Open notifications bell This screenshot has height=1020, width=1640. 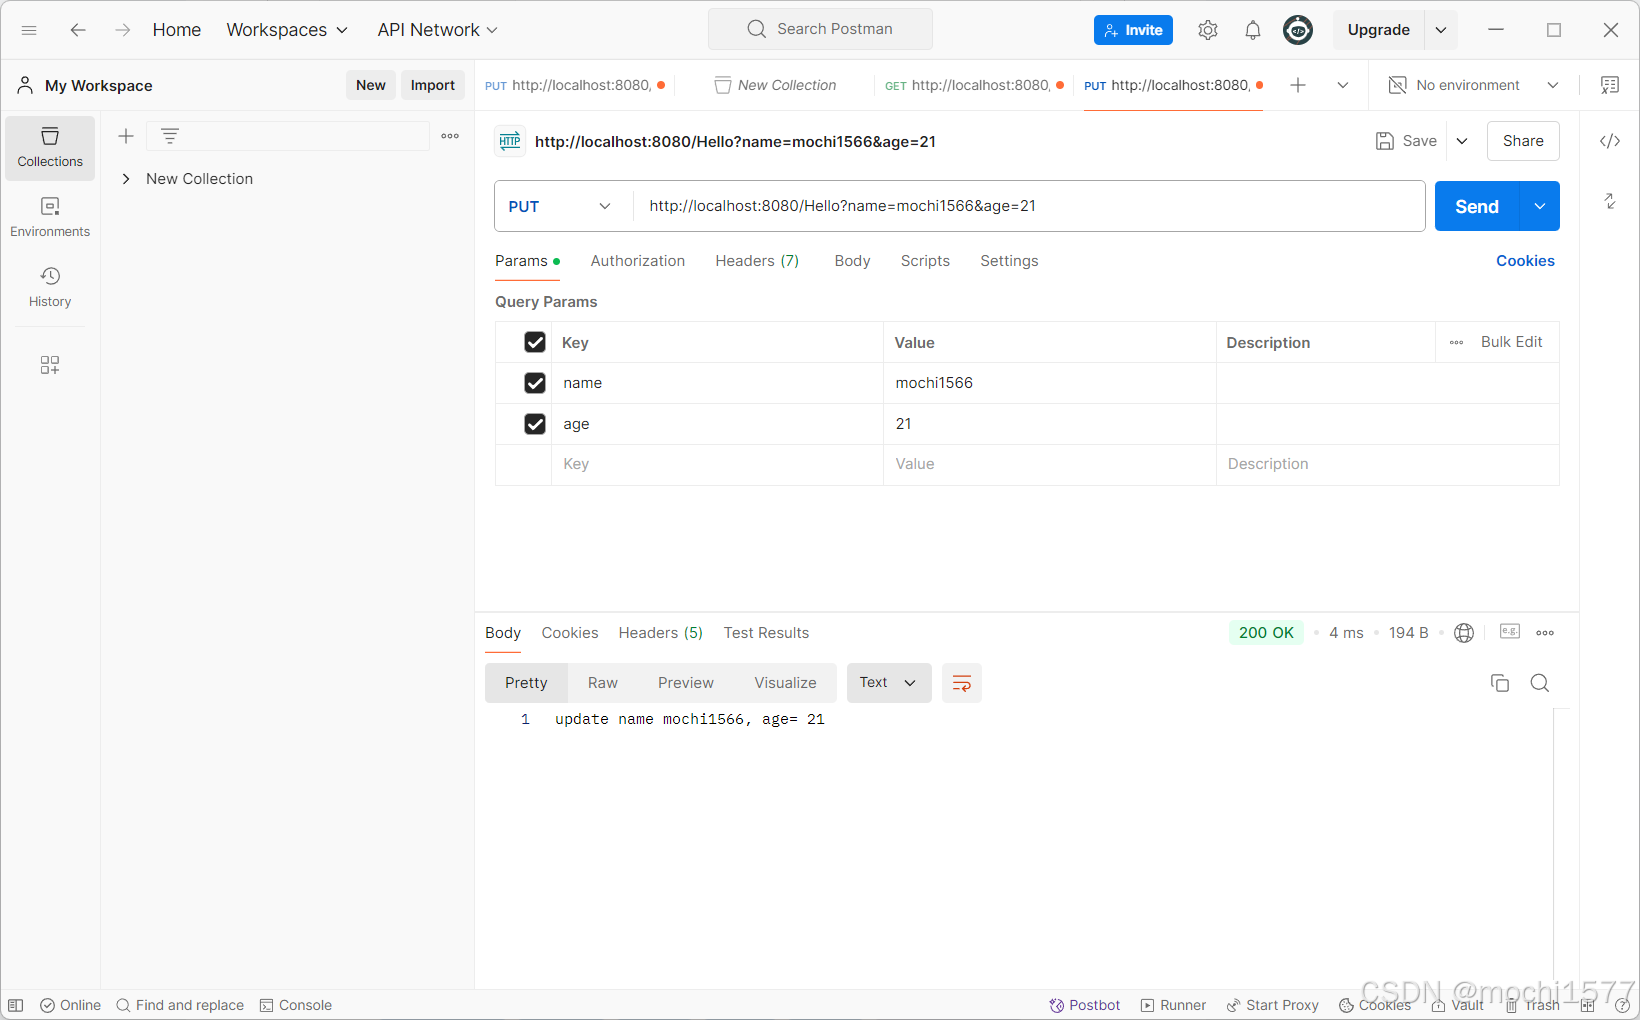click(x=1253, y=30)
